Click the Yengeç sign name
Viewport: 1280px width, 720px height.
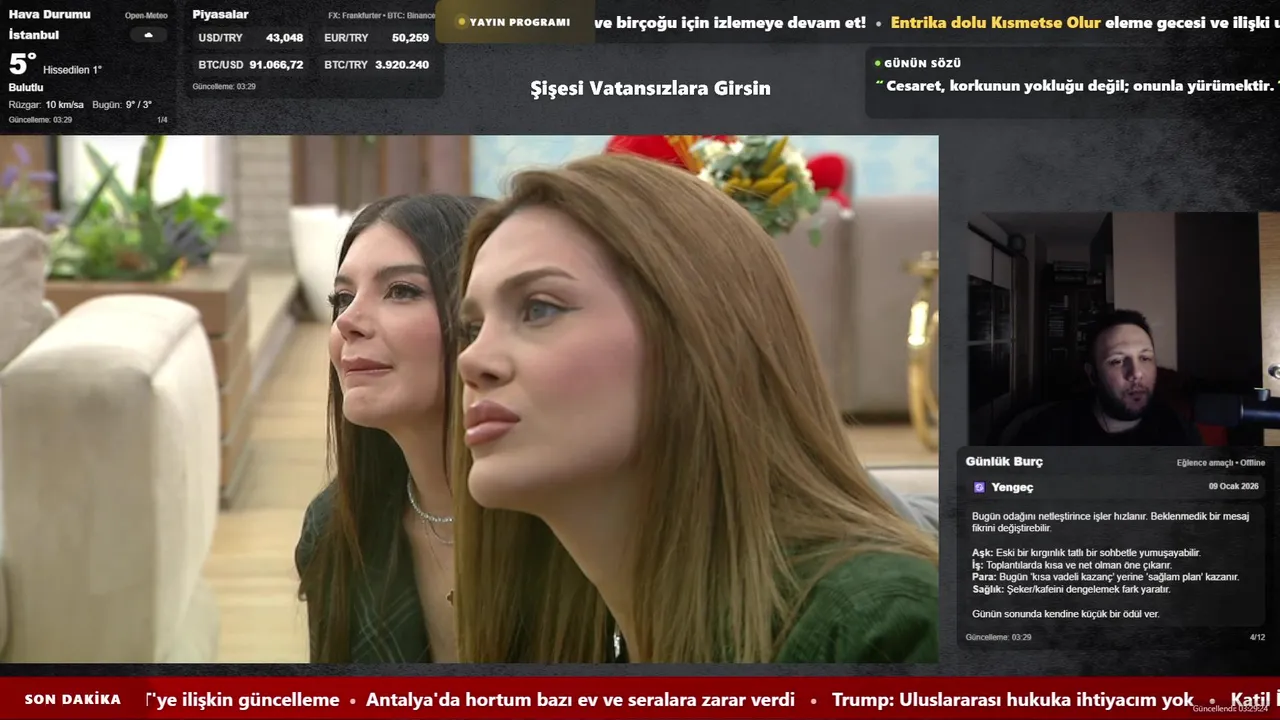pos(1012,487)
